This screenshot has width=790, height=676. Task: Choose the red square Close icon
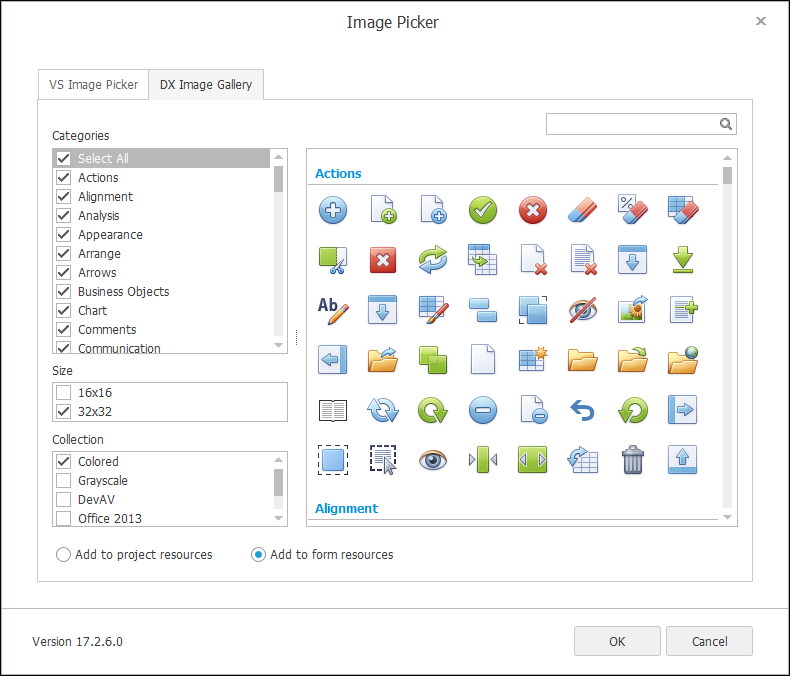[382, 260]
